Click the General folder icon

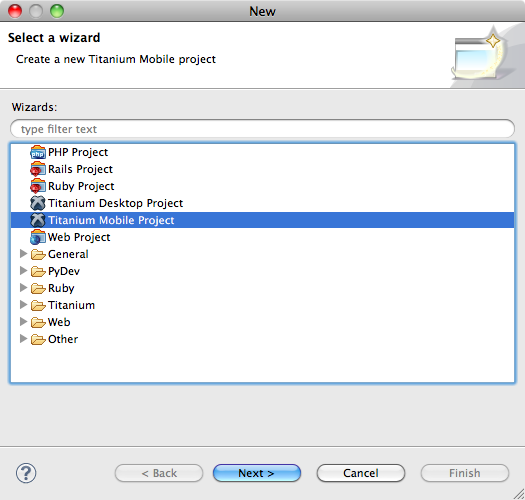pos(38,255)
